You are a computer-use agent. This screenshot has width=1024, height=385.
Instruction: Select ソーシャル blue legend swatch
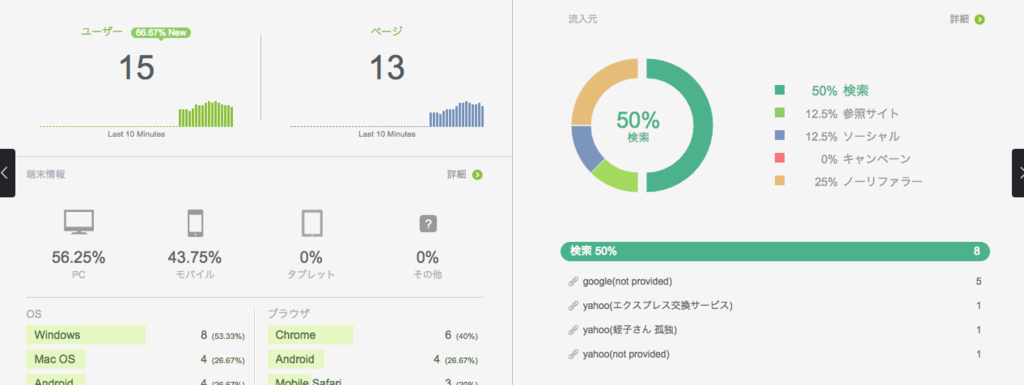pos(779,136)
